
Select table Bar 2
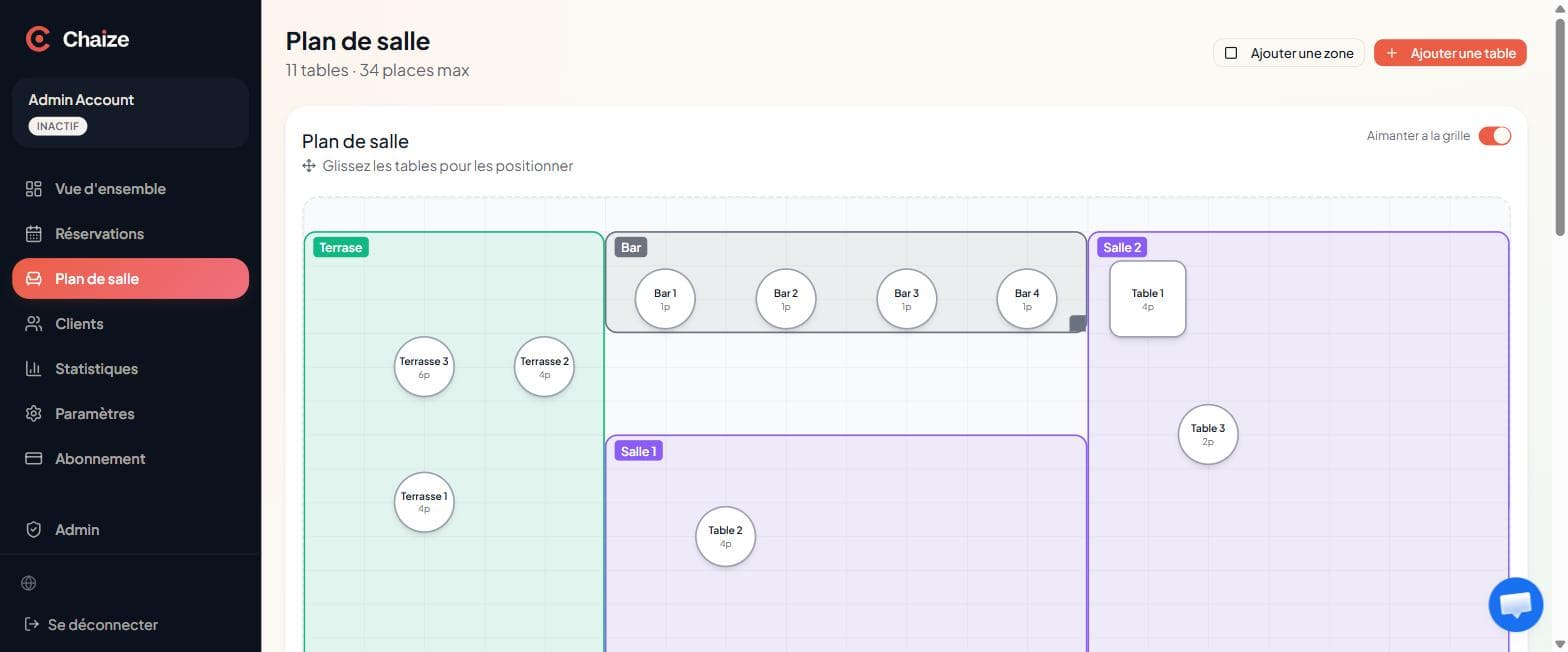786,299
